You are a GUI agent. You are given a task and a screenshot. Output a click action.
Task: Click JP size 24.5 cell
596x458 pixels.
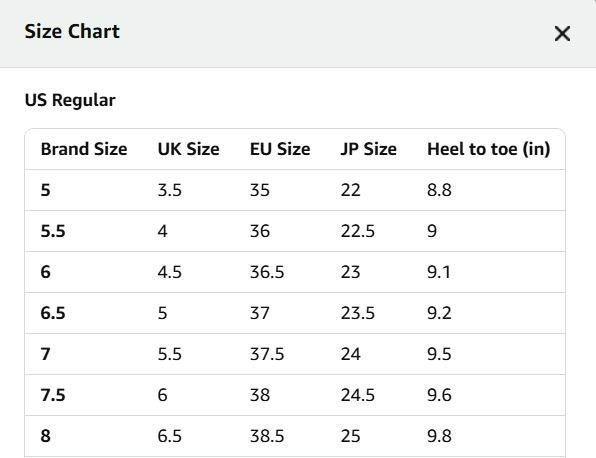pos(358,395)
